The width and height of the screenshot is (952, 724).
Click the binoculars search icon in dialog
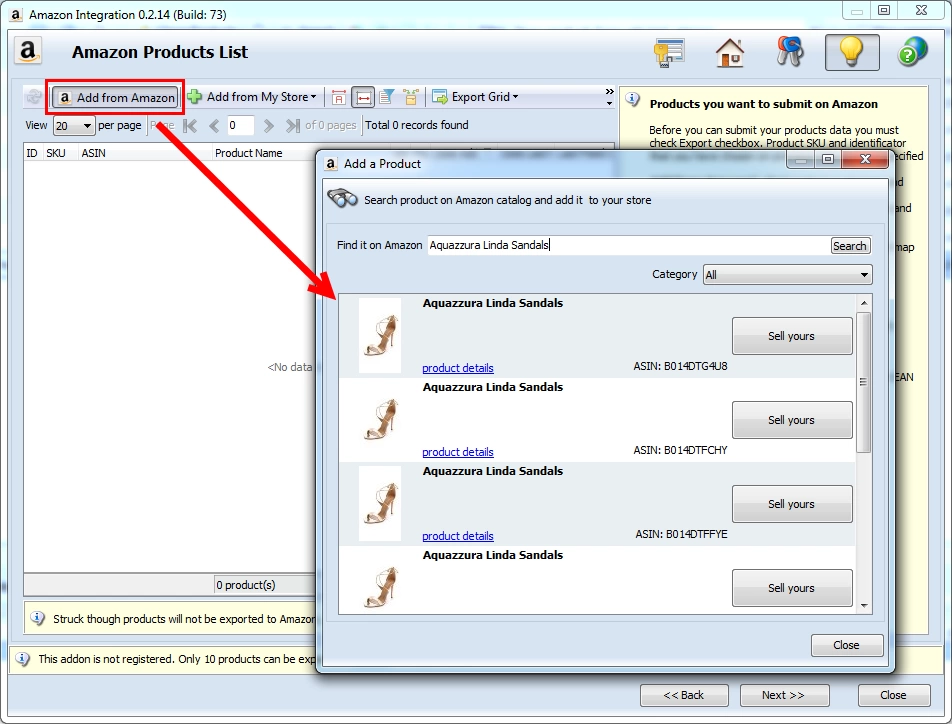pyautogui.click(x=342, y=198)
